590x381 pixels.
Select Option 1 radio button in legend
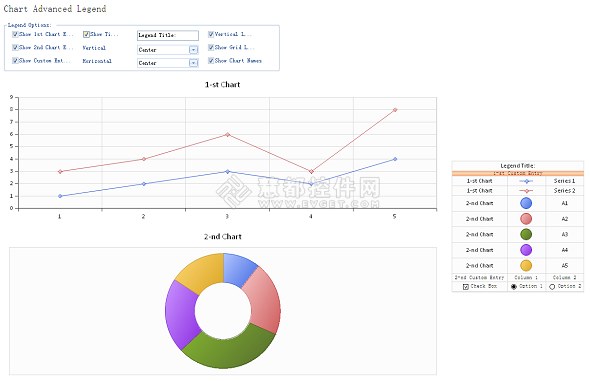pos(514,287)
